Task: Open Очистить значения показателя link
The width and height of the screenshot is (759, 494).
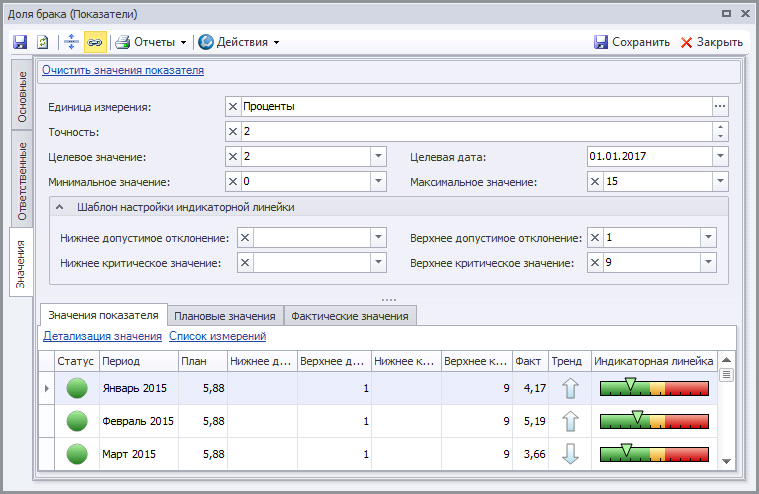Action: tap(123, 70)
